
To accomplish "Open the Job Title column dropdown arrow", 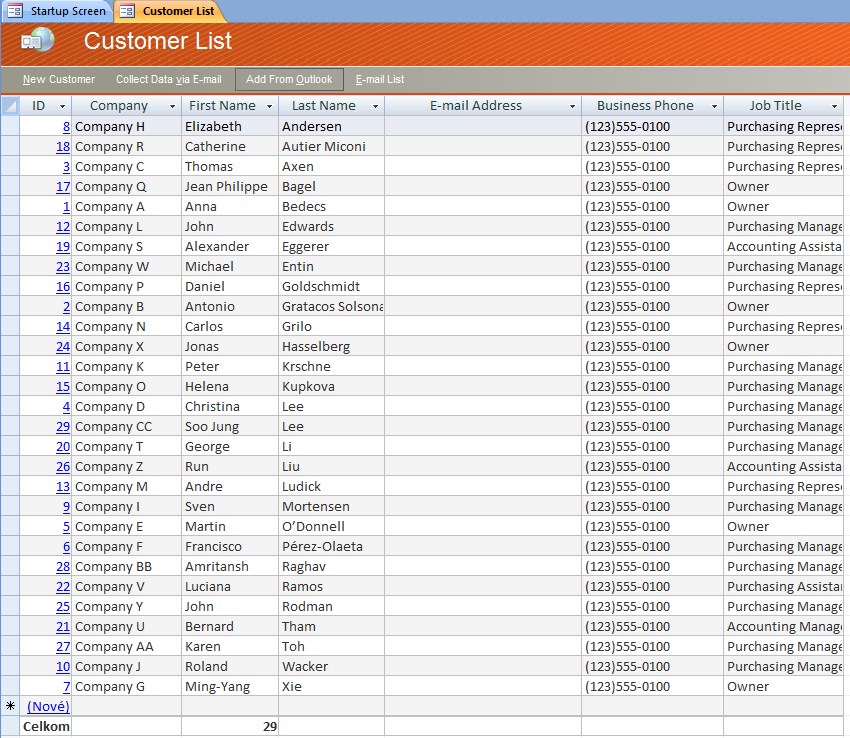I will pyautogui.click(x=834, y=106).
